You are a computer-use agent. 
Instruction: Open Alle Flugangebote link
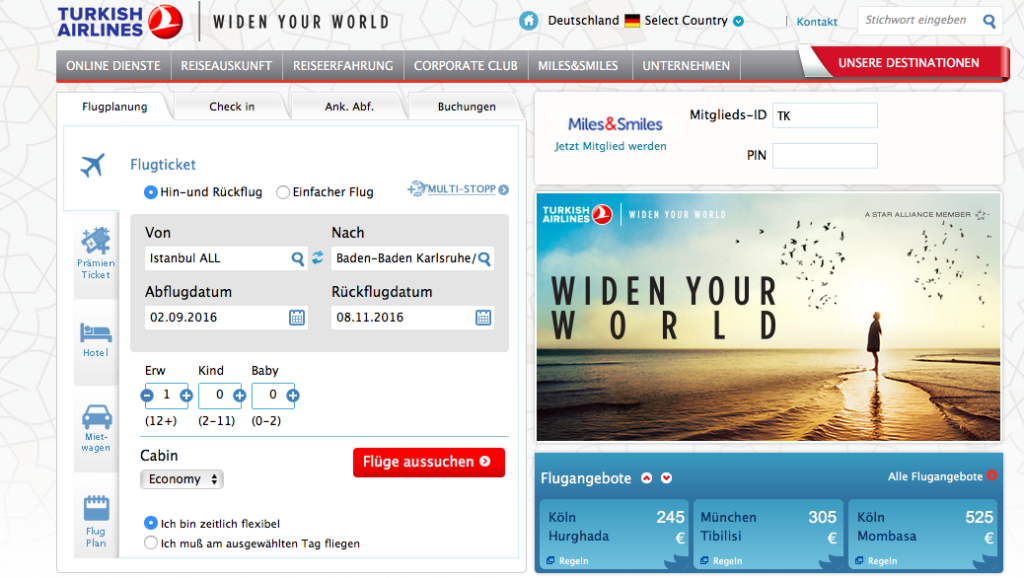[x=942, y=477]
